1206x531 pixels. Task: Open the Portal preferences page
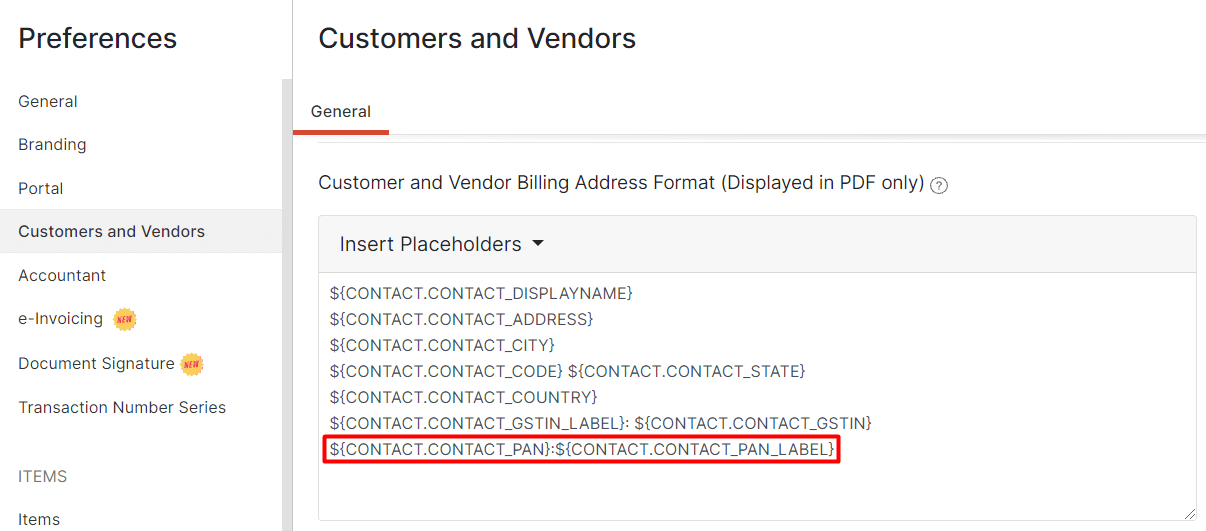(41, 188)
